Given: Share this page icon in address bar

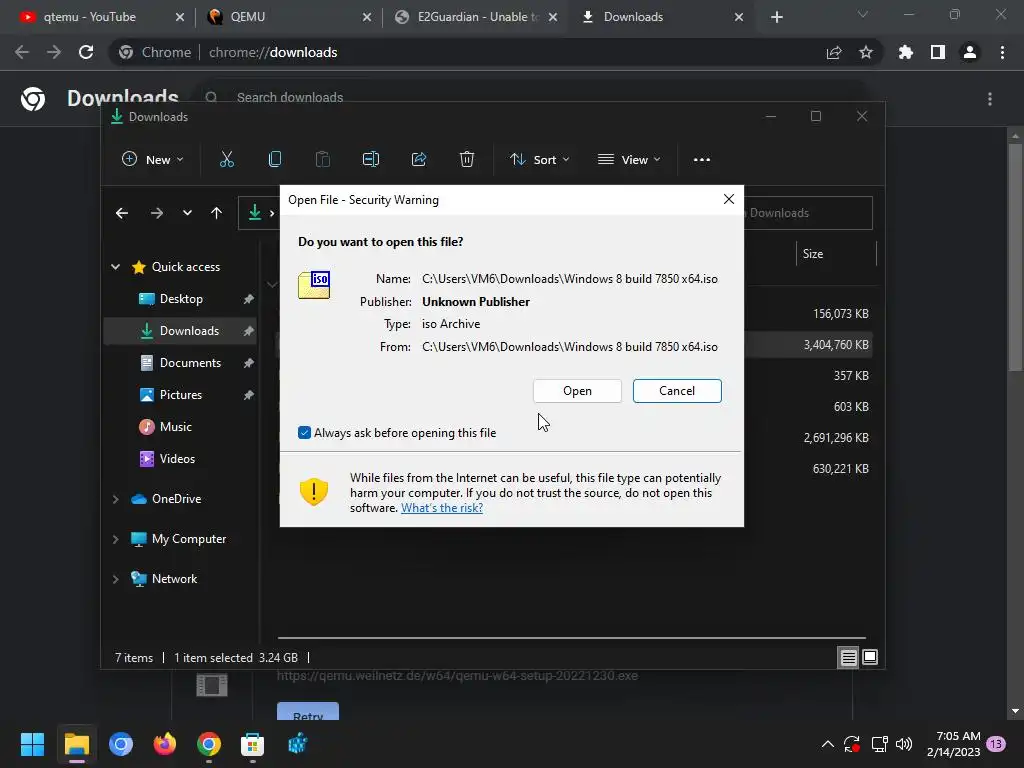Looking at the screenshot, I should [x=834, y=52].
